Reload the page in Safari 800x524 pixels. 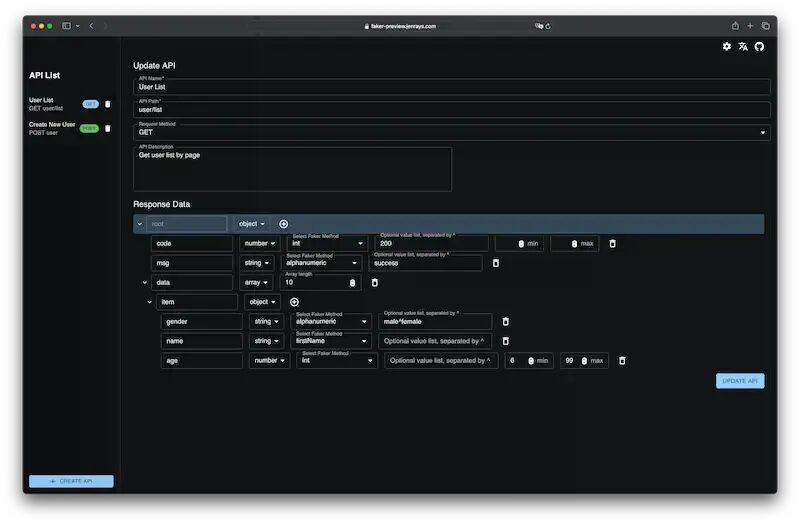pyautogui.click(x=548, y=26)
